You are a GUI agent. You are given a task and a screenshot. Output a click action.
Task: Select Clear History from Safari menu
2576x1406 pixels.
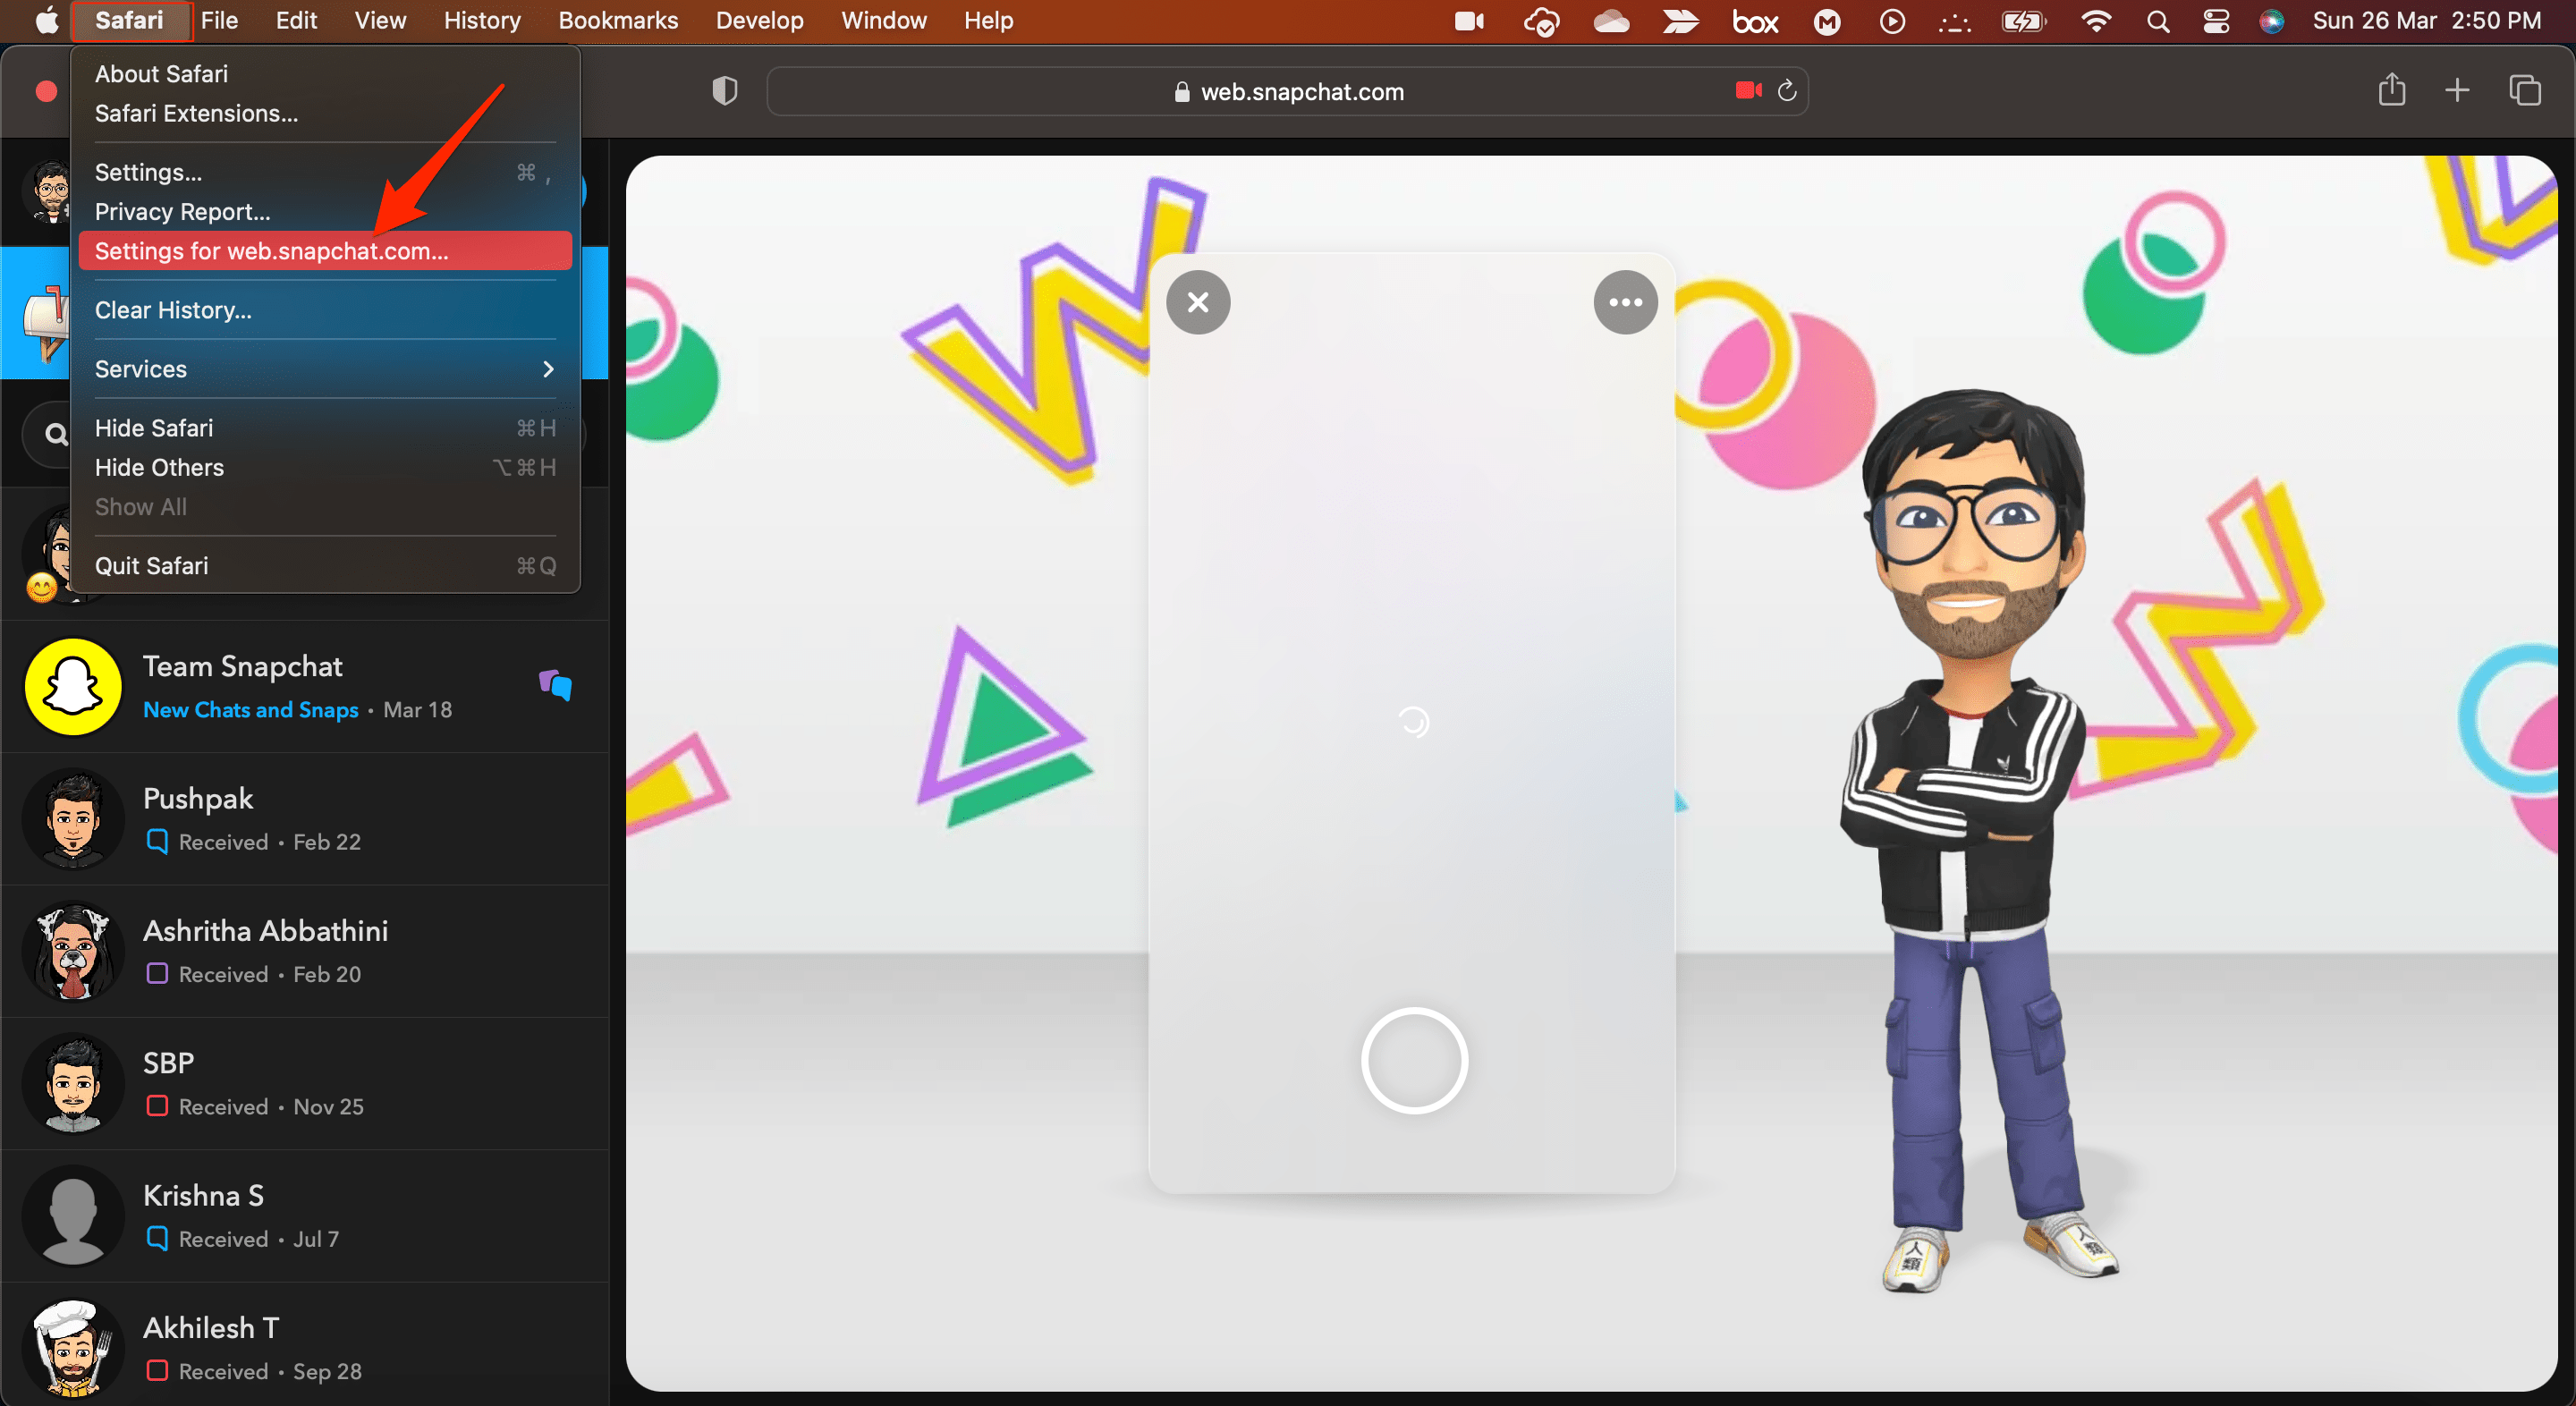(x=172, y=310)
